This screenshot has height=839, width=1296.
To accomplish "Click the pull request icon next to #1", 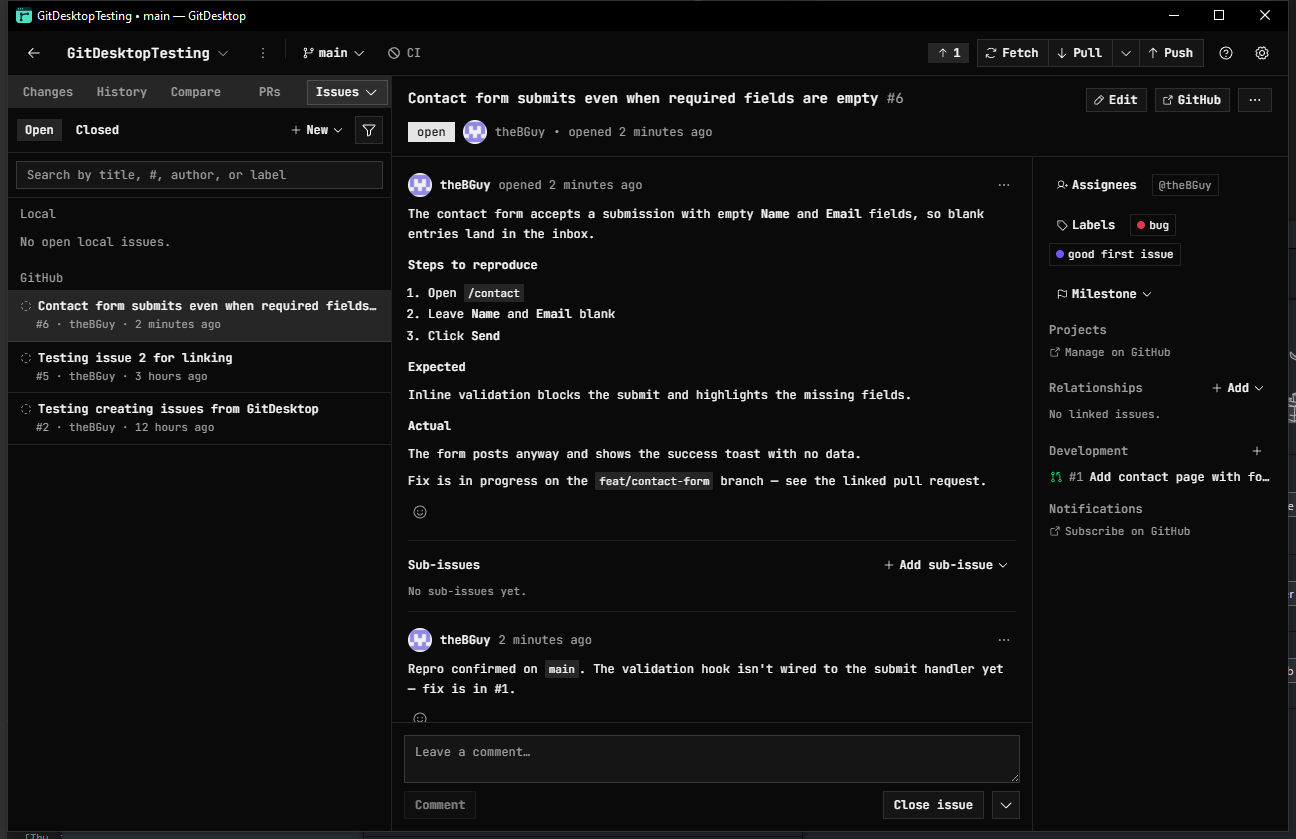I will [1056, 478].
